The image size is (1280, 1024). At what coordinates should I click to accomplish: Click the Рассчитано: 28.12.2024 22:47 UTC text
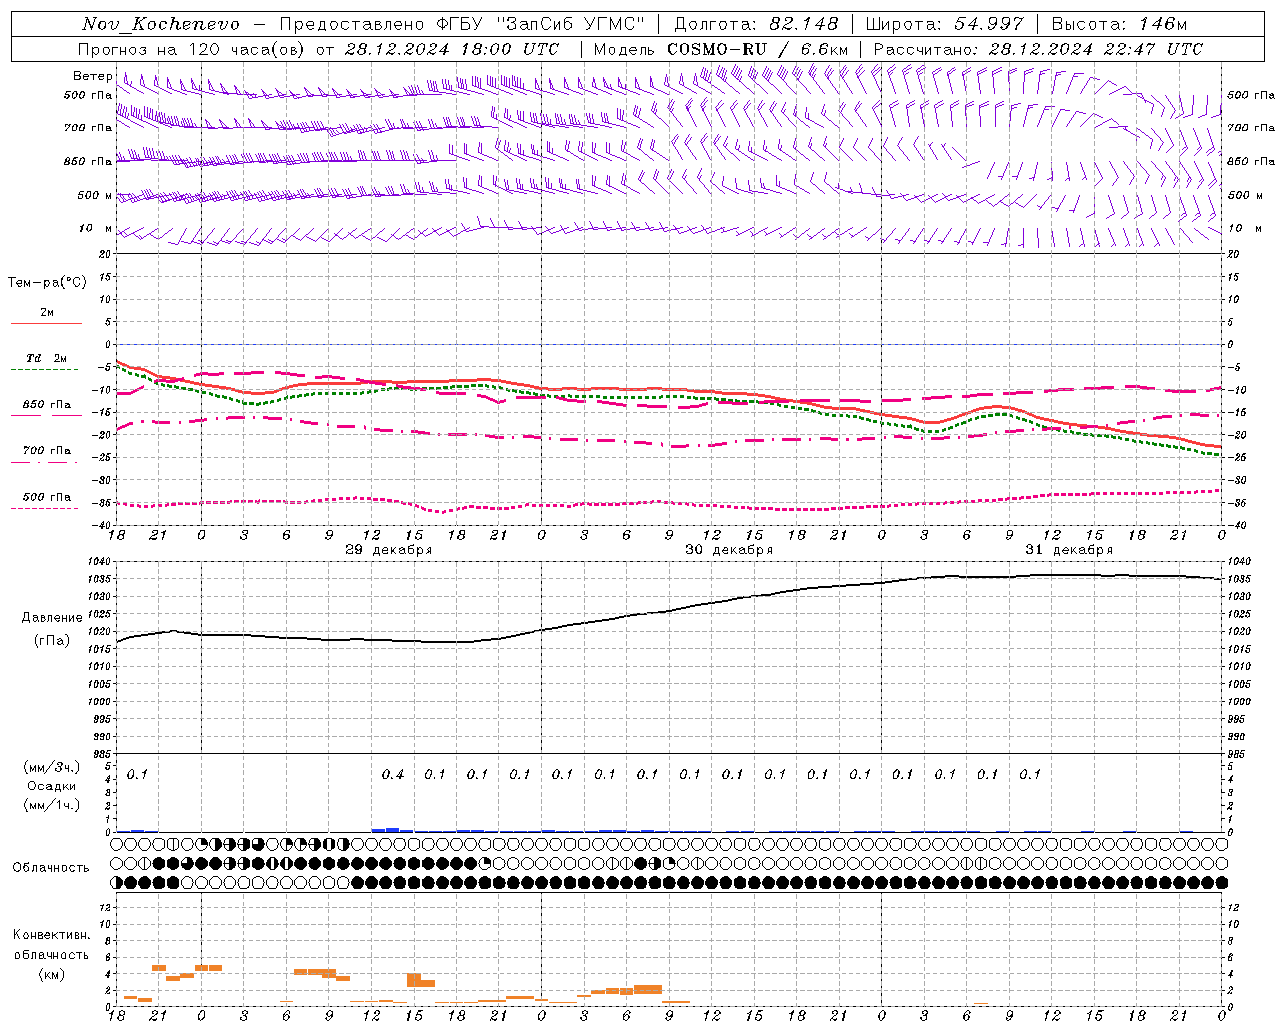click(x=1038, y=49)
